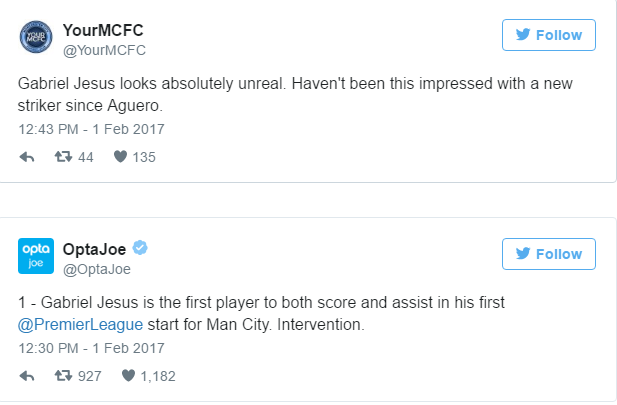617x405 pixels.
Task: Follow the YourMCFC account
Action: 549,35
